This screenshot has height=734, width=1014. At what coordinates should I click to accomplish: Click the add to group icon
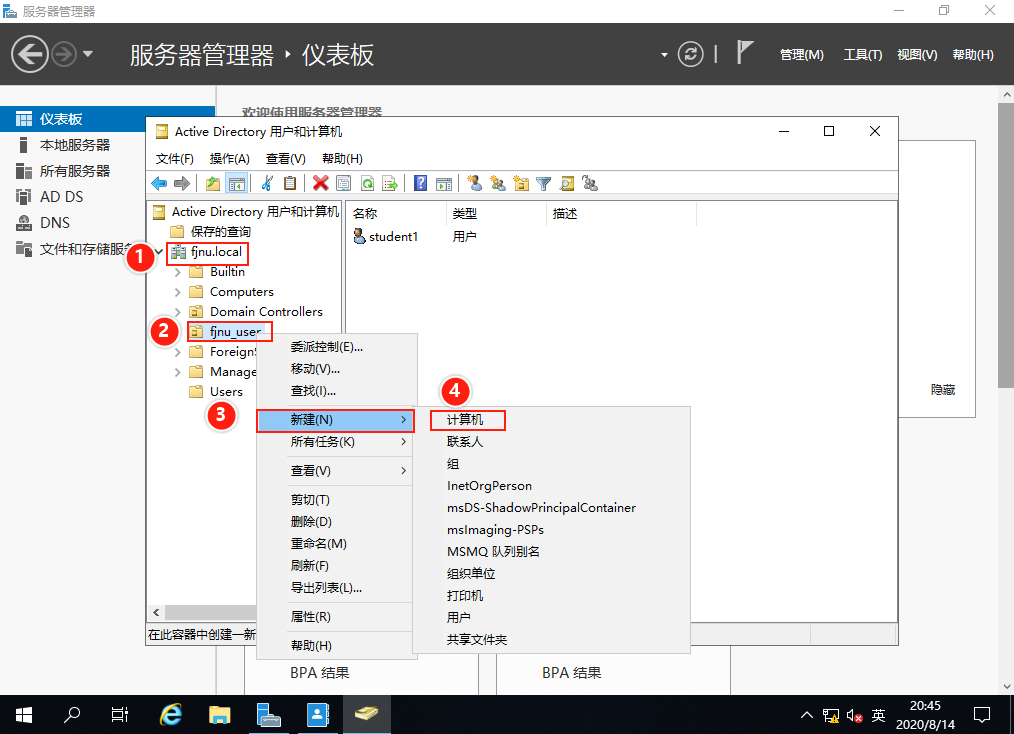(590, 184)
